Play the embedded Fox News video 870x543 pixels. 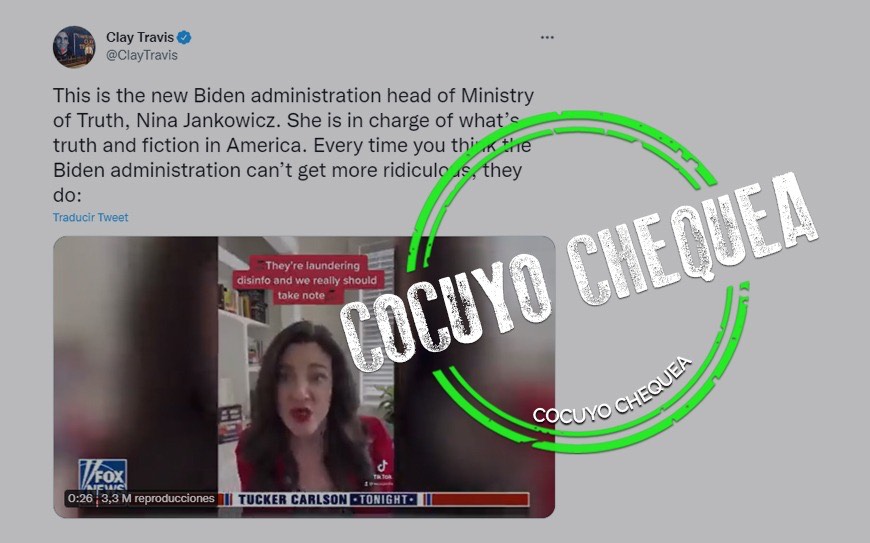pyautogui.click(x=304, y=377)
